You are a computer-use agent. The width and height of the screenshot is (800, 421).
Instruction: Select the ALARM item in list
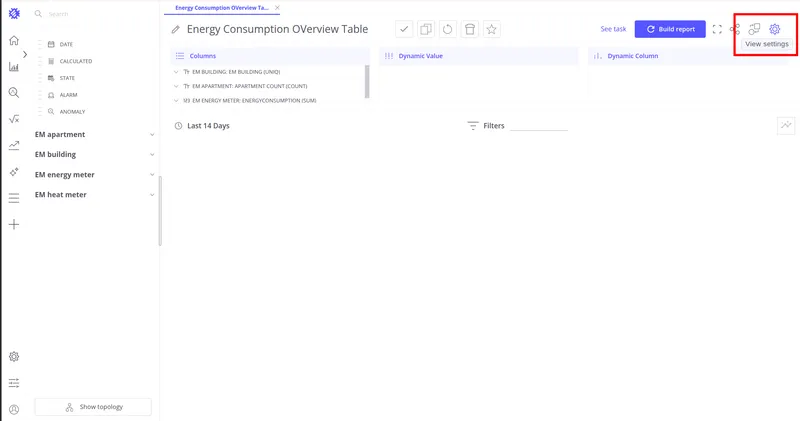coord(68,95)
